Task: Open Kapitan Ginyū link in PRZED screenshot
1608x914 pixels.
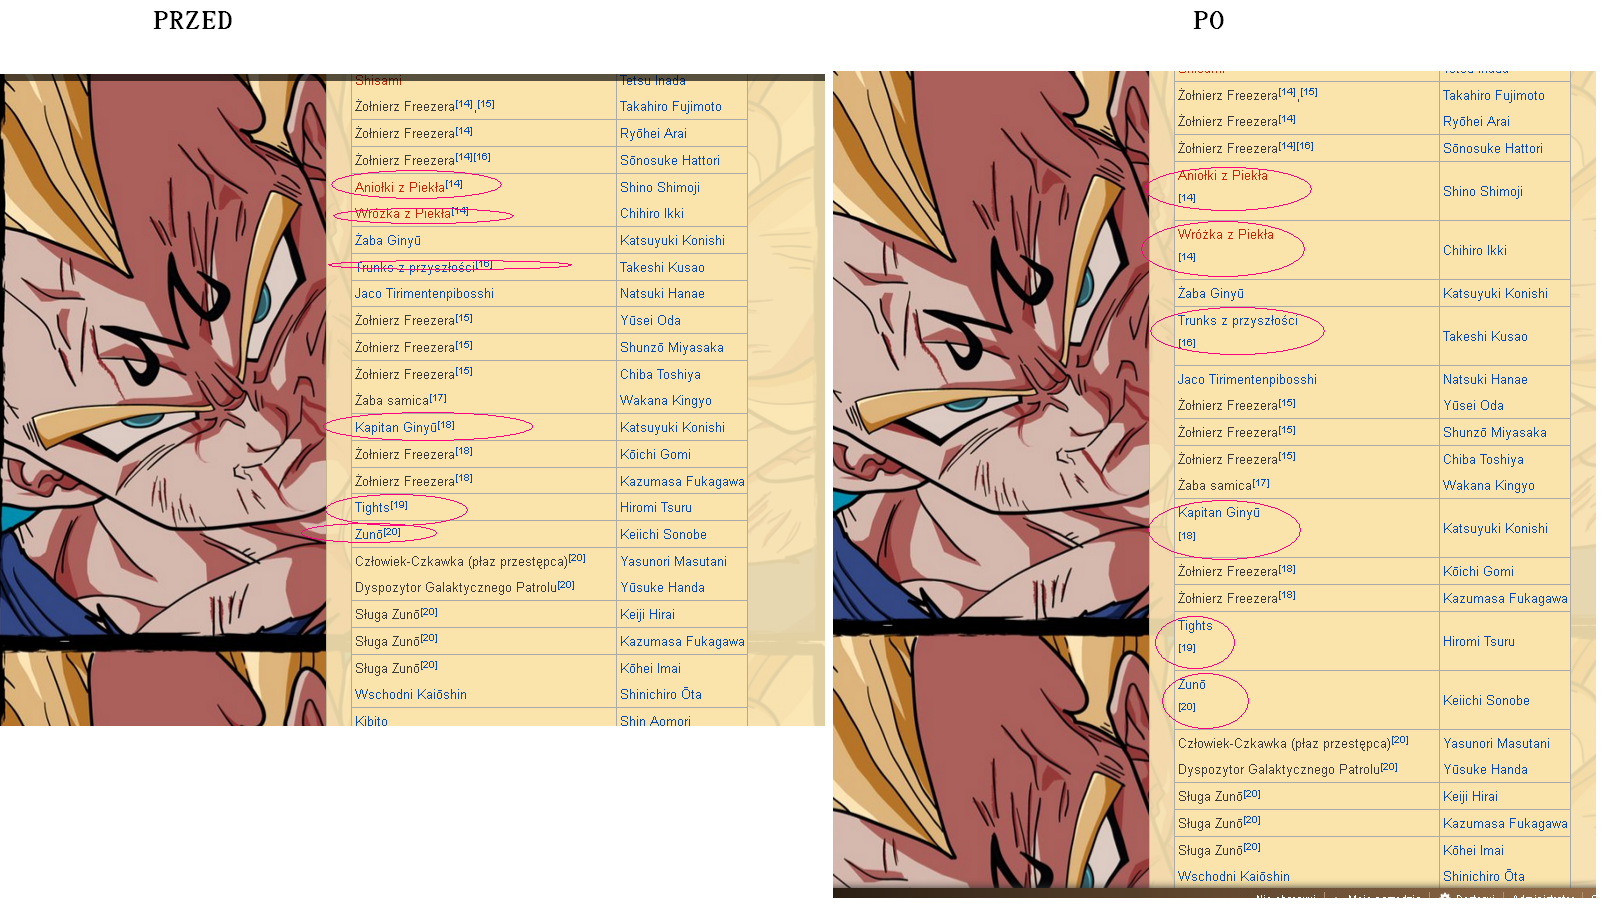Action: pos(395,428)
